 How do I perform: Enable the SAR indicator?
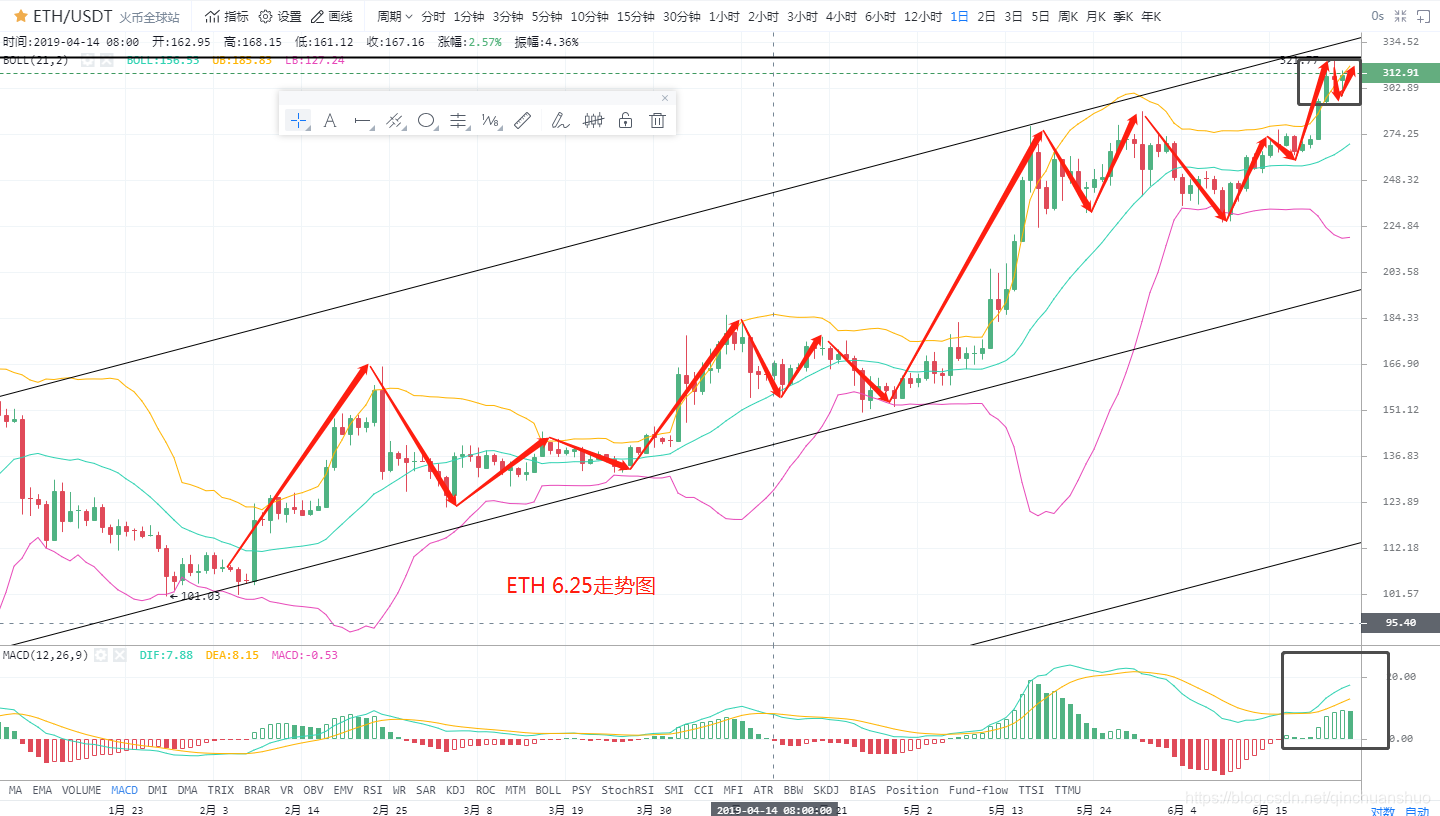(x=426, y=790)
